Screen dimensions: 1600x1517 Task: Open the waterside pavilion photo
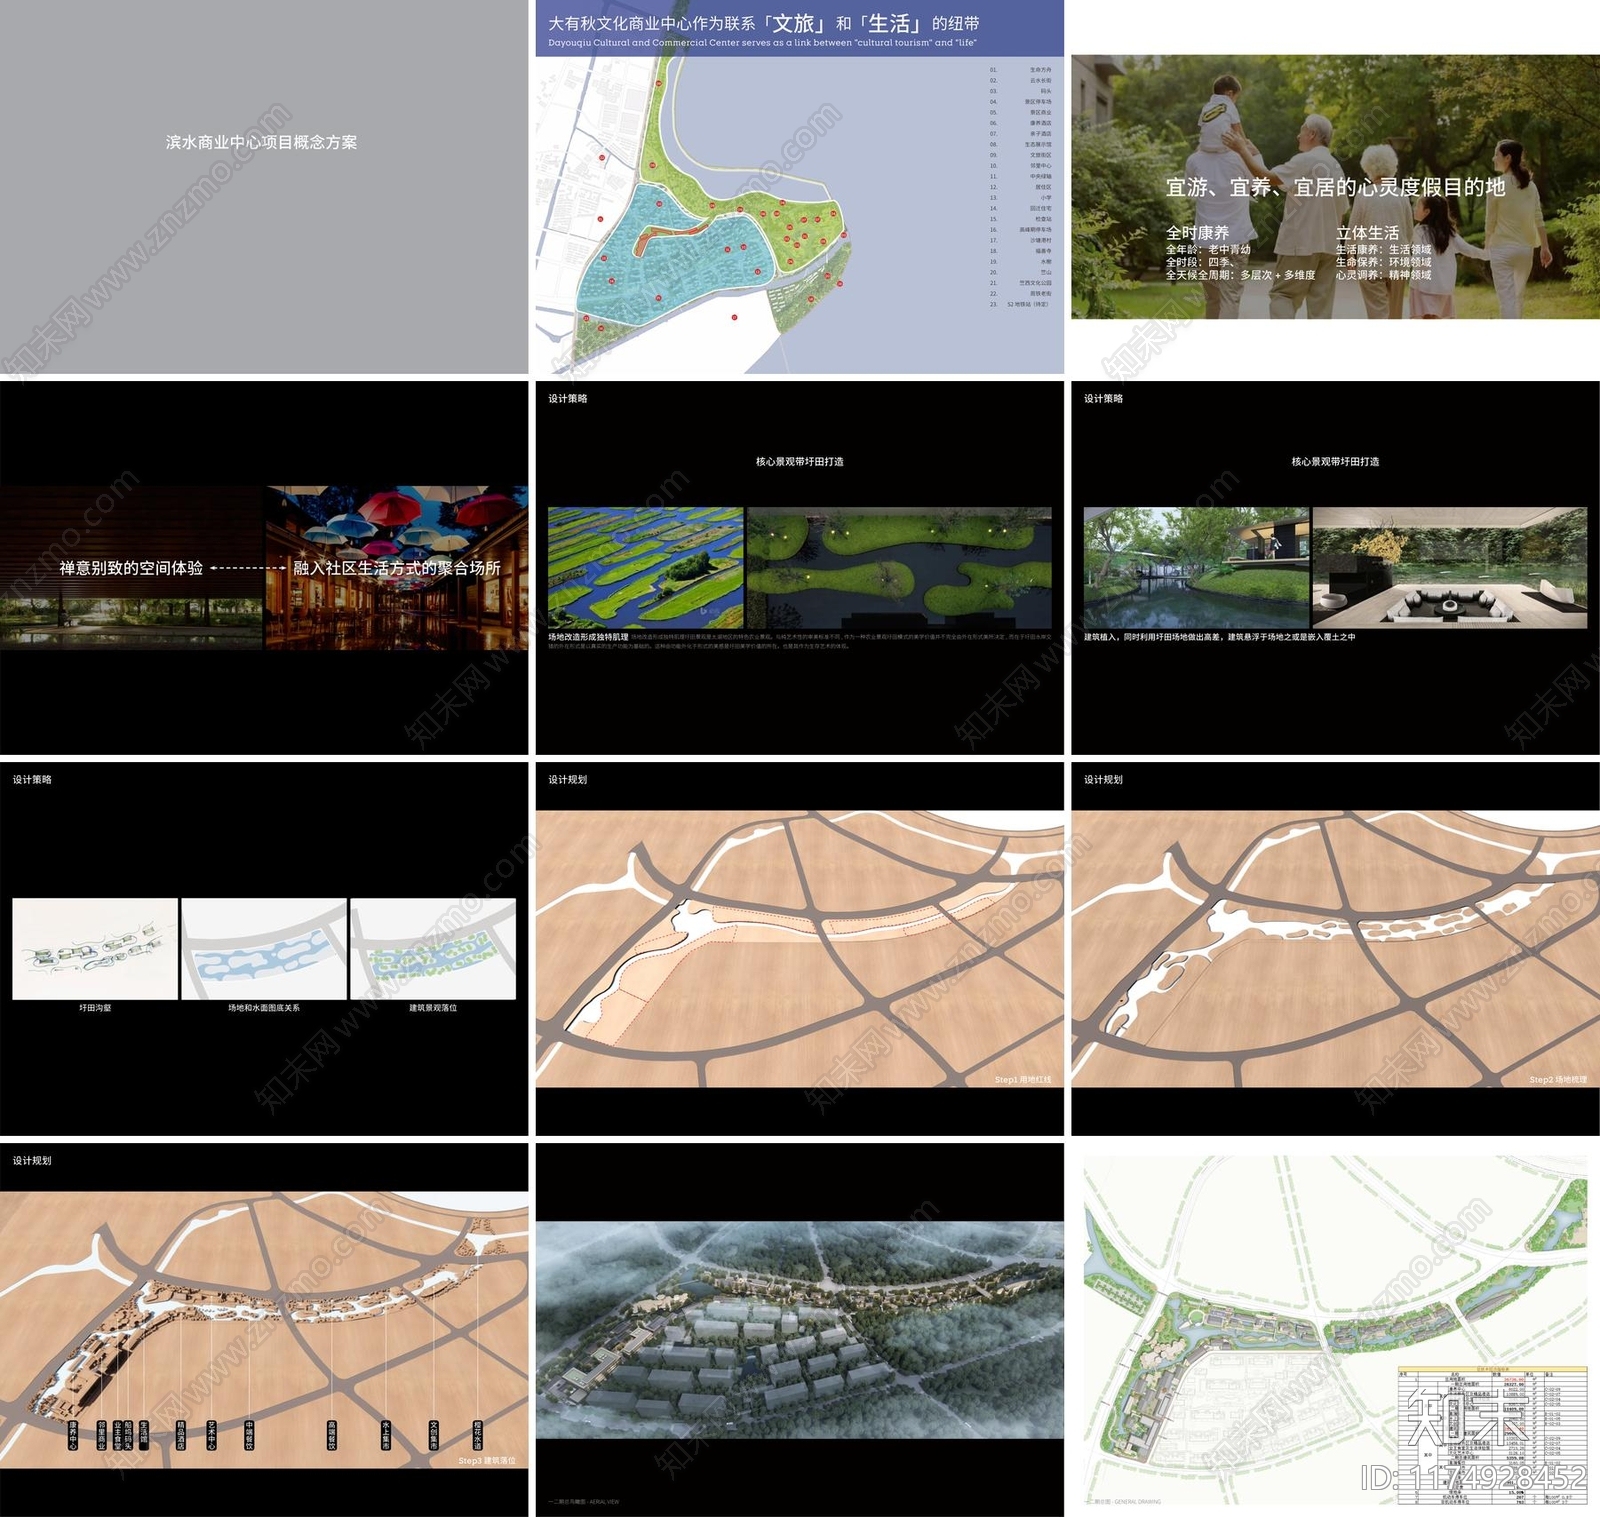point(1196,568)
